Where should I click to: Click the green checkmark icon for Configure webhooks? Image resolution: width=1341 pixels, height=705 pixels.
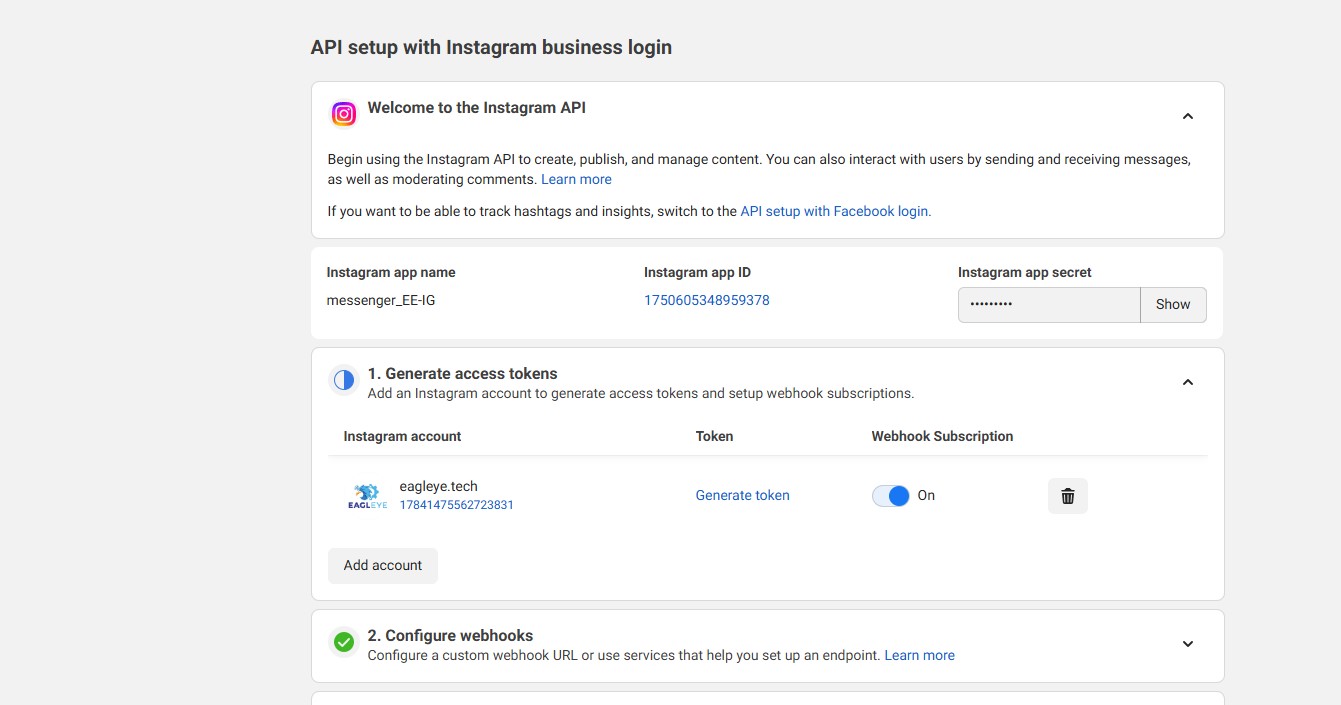click(344, 642)
